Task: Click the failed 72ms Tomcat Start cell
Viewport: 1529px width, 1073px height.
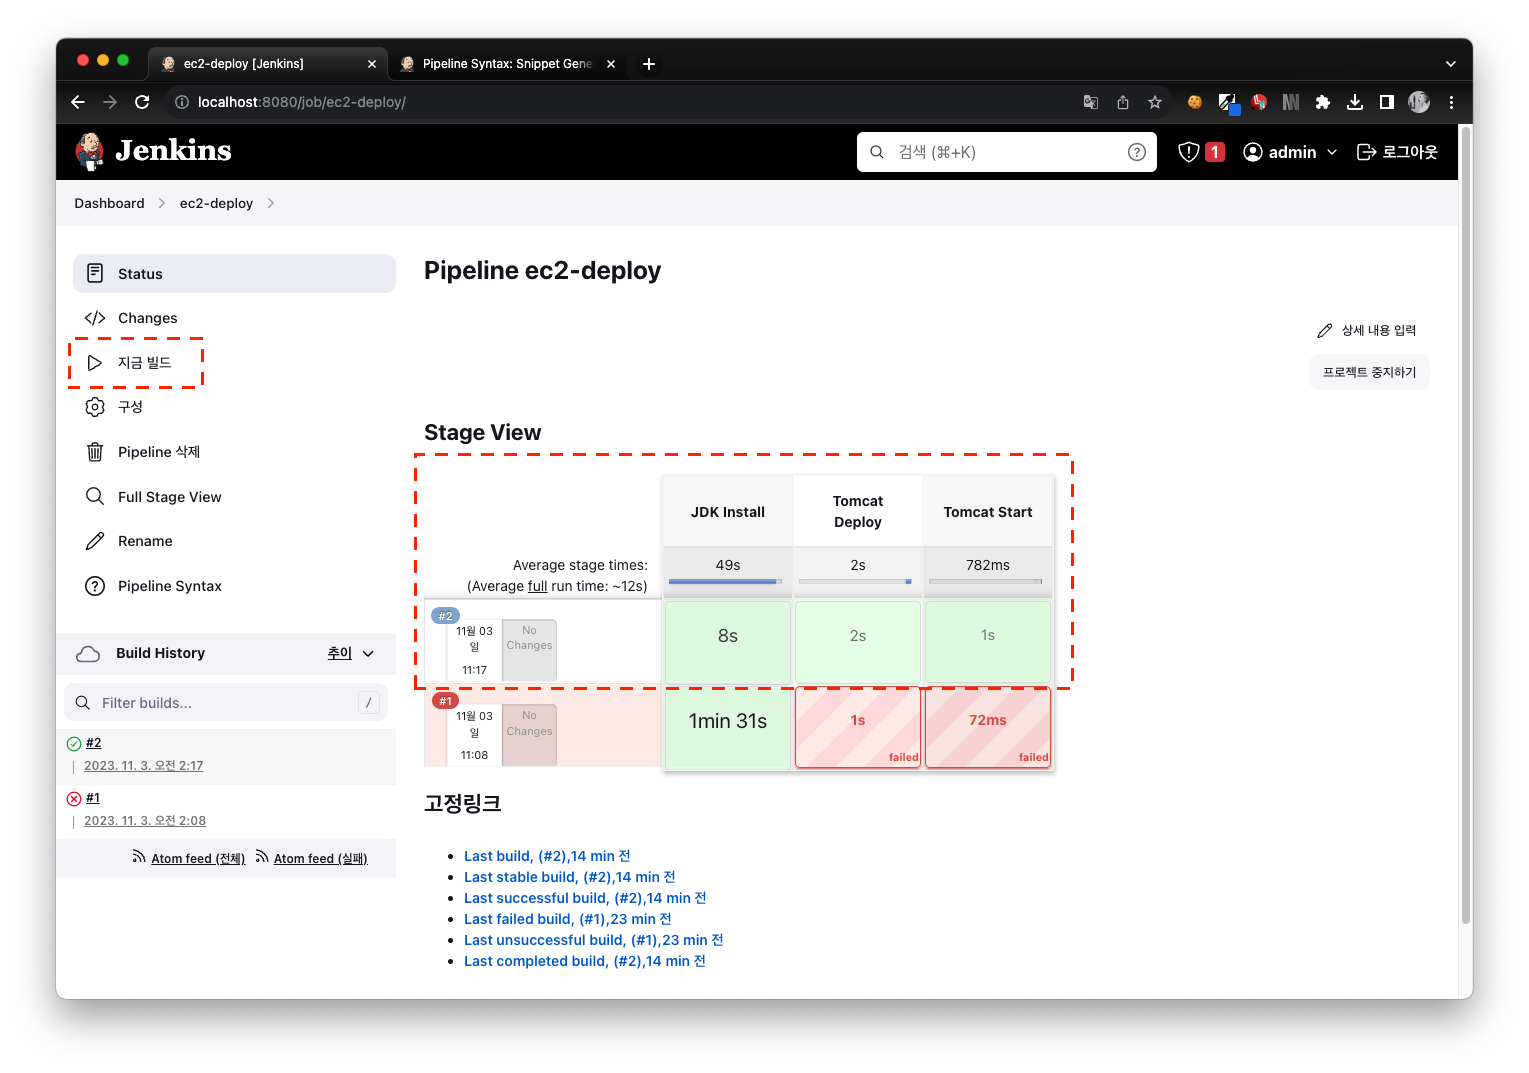Action: [x=988, y=727]
